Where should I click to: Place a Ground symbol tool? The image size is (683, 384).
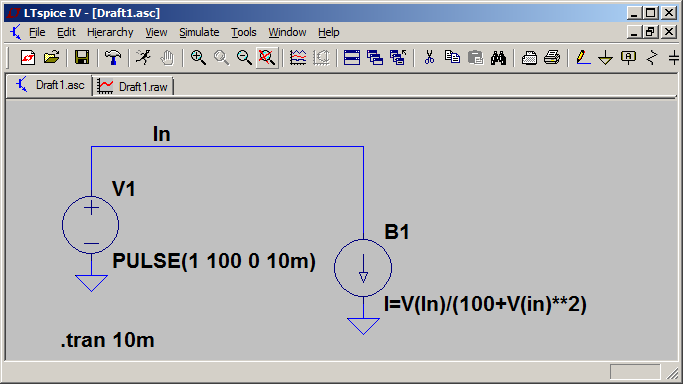(x=605, y=57)
